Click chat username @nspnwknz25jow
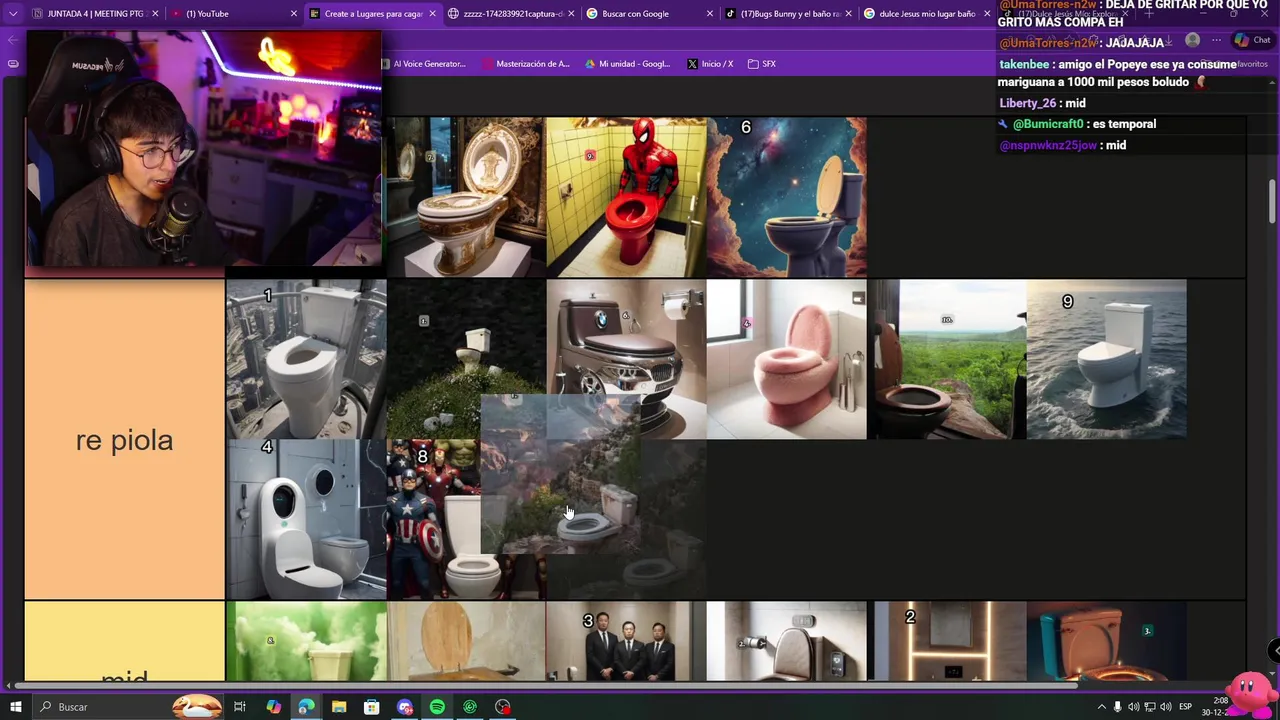Viewport: 1280px width, 720px height. (1048, 145)
